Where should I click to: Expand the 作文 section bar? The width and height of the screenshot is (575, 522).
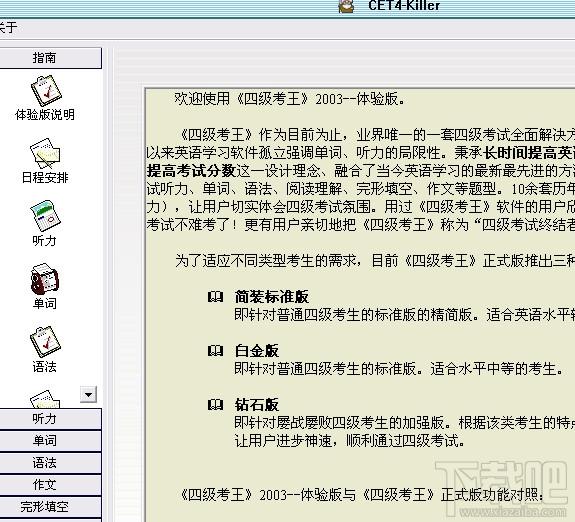point(51,485)
